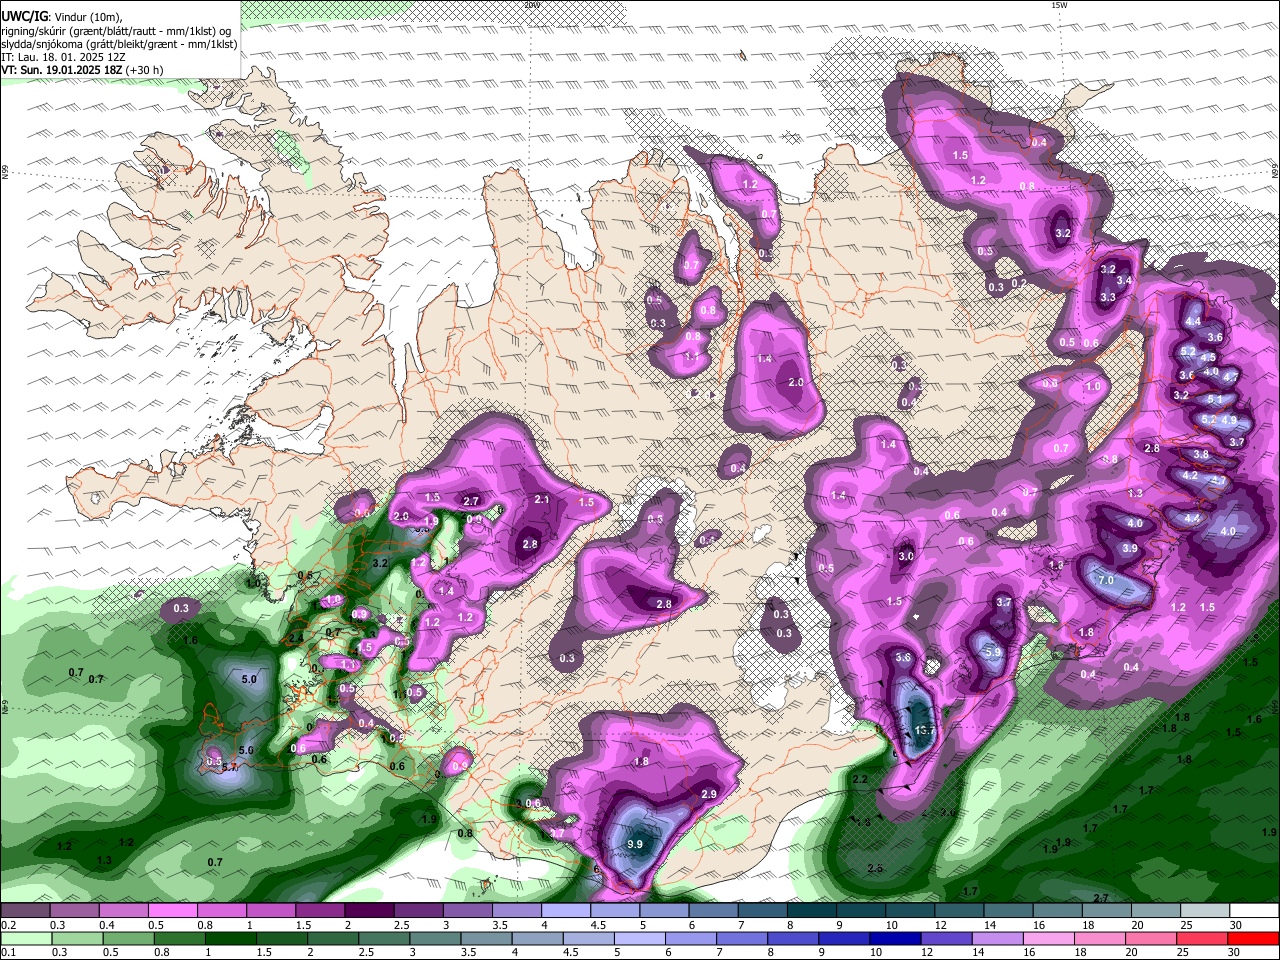Click the '(+30 h)' forecast offset

[145, 70]
